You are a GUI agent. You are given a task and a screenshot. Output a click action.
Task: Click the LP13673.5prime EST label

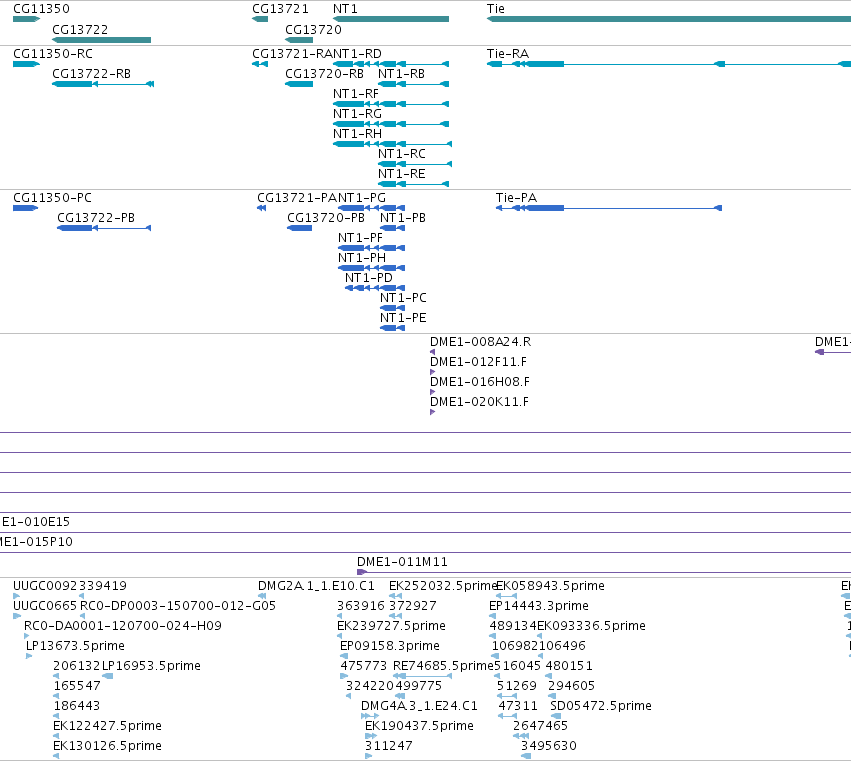tap(75, 646)
